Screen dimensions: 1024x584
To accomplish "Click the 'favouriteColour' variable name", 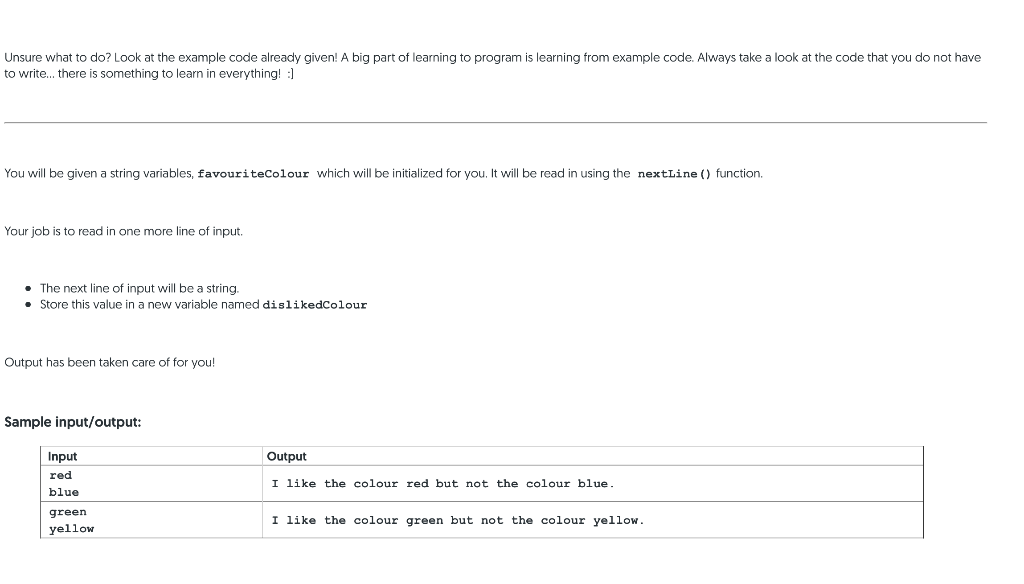I will tap(253, 174).
